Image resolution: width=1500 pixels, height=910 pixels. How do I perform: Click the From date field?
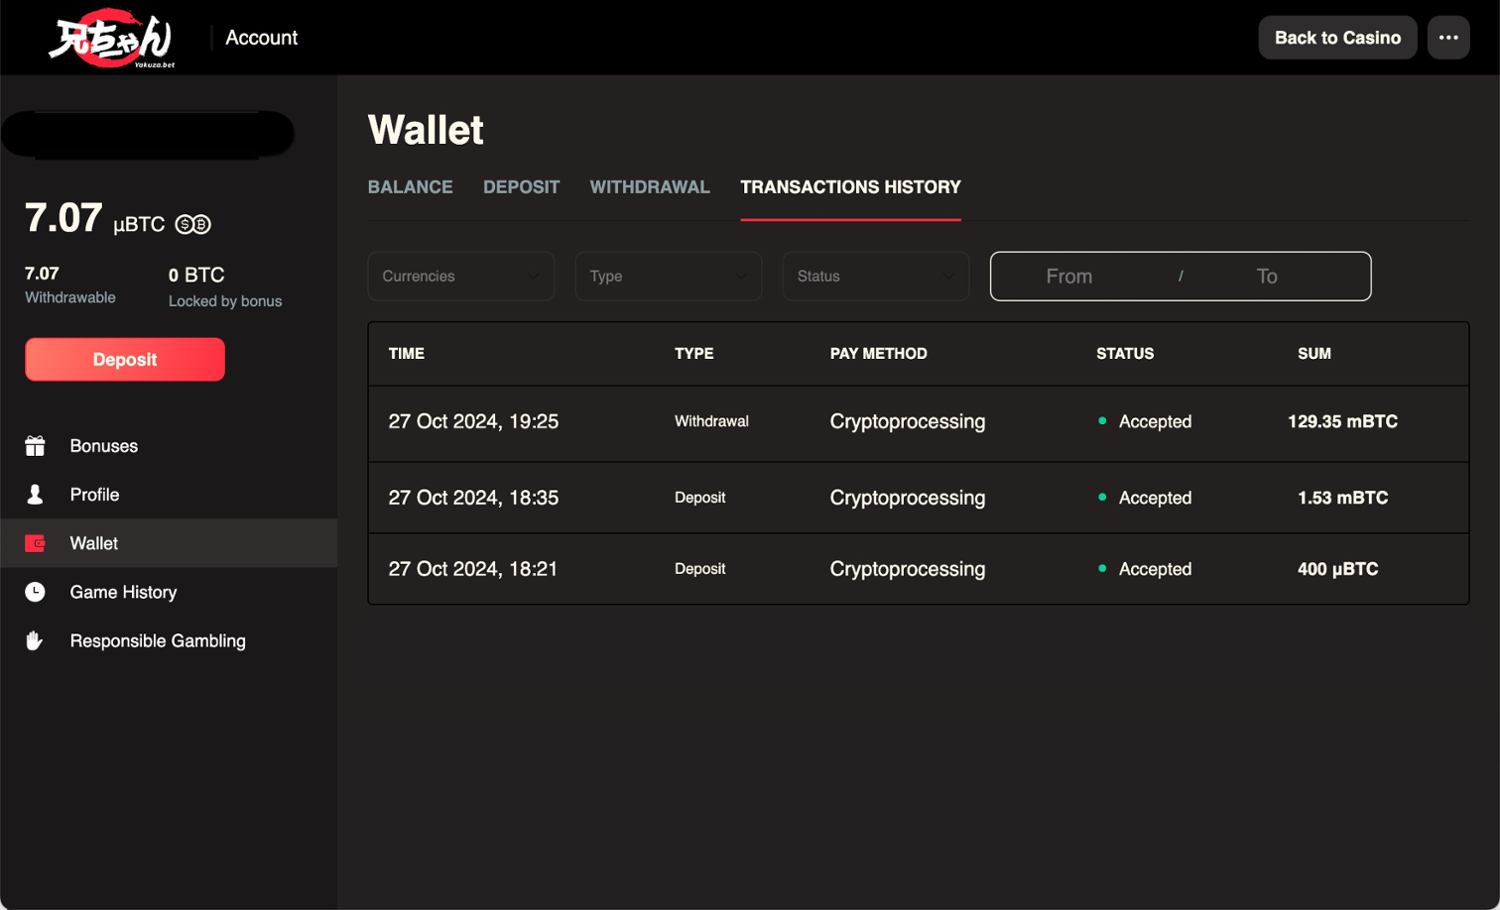1069,276
